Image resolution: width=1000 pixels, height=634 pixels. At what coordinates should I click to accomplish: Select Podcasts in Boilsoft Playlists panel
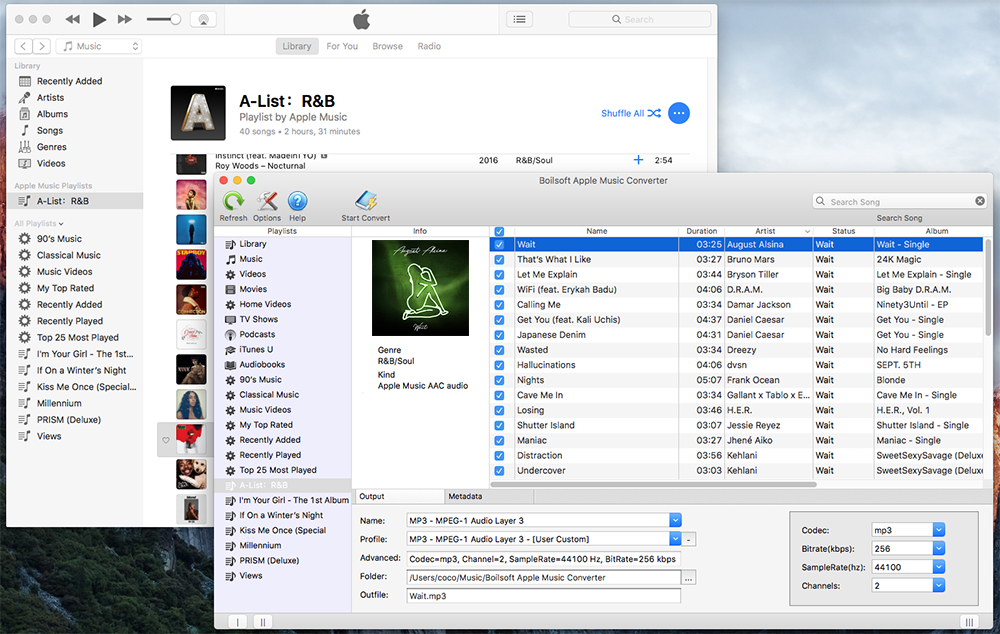point(257,334)
